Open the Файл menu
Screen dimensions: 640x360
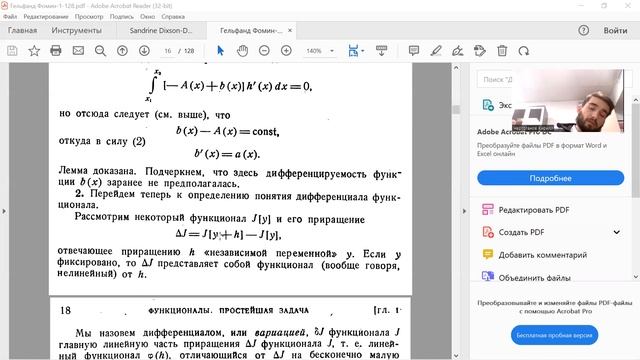tap(10, 17)
